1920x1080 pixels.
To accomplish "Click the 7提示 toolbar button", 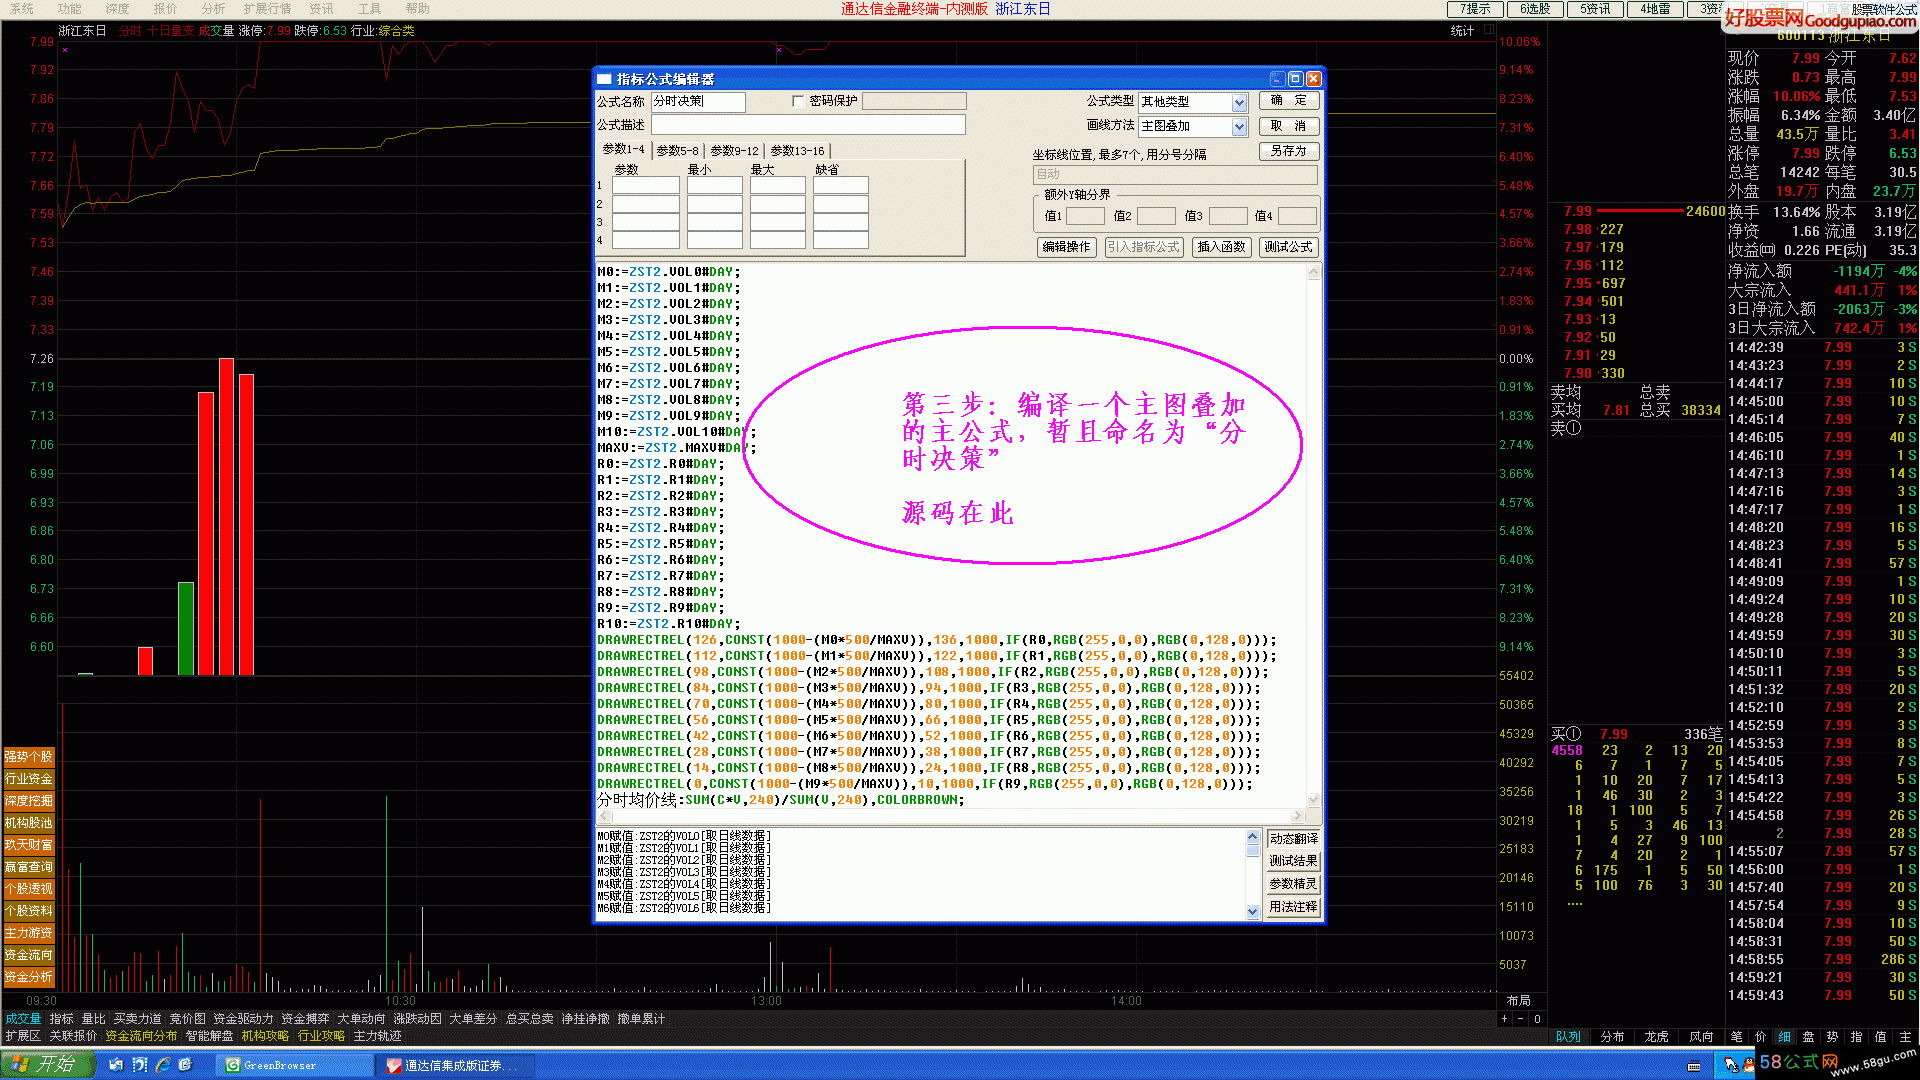I will (x=1475, y=9).
